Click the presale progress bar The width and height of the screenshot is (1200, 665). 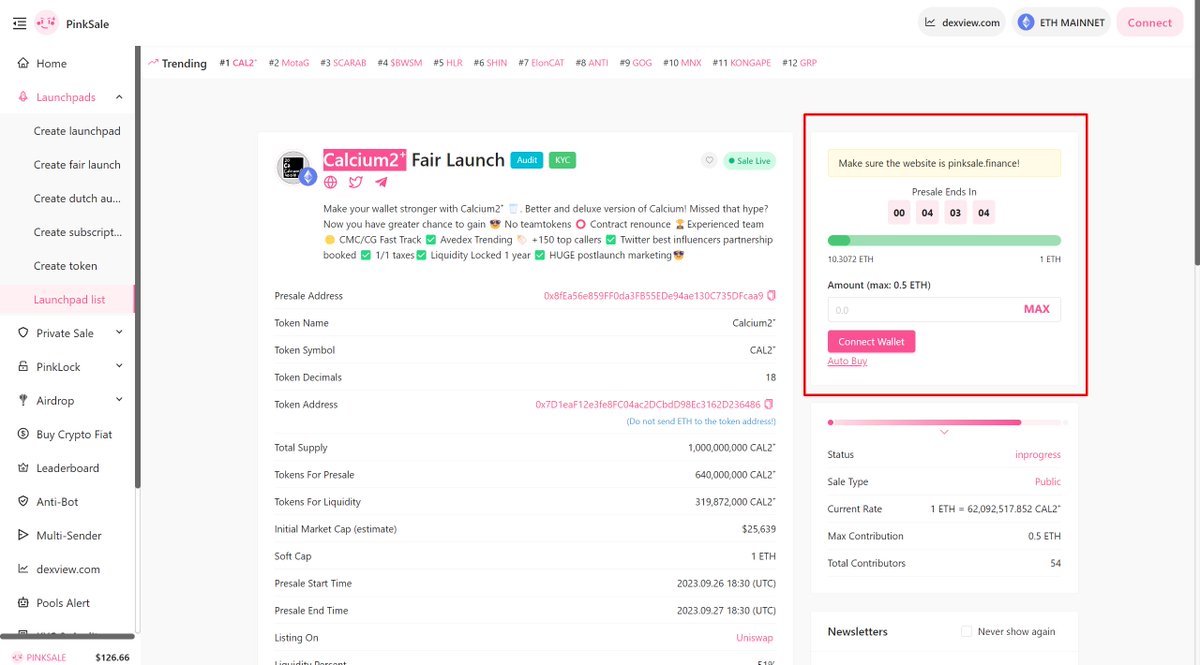[944, 240]
